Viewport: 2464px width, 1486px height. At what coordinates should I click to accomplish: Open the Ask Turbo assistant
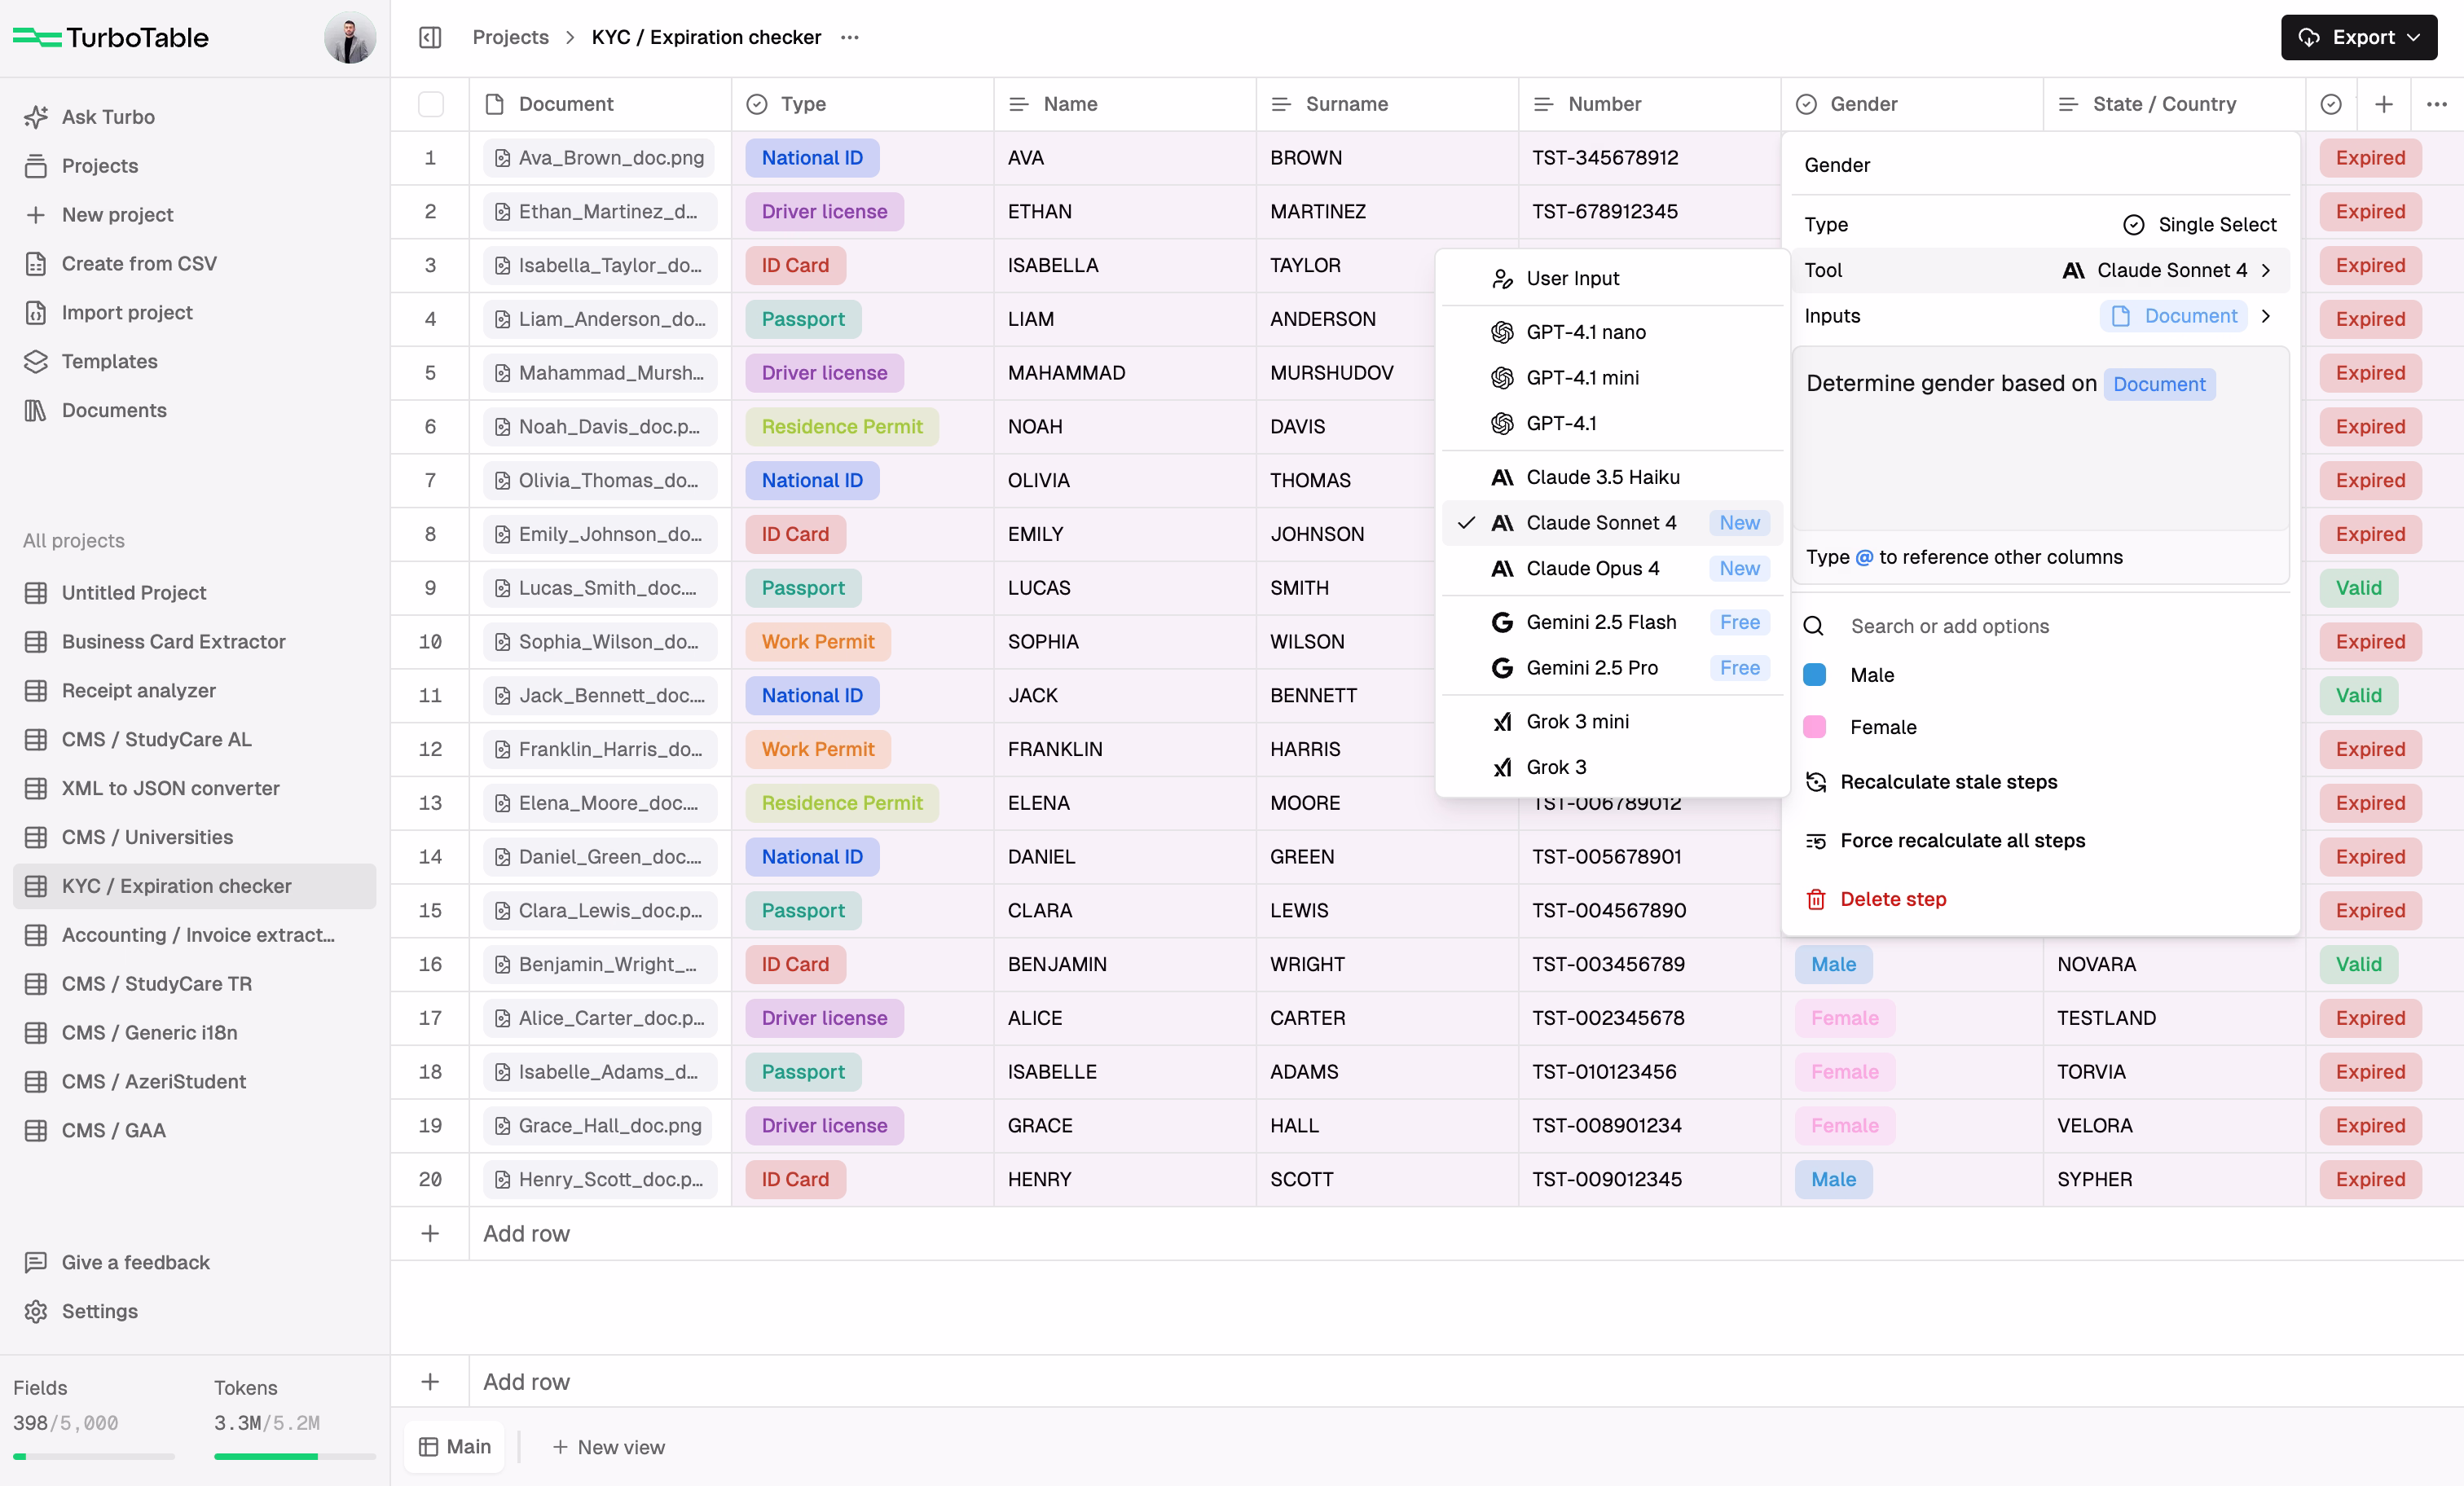107,117
